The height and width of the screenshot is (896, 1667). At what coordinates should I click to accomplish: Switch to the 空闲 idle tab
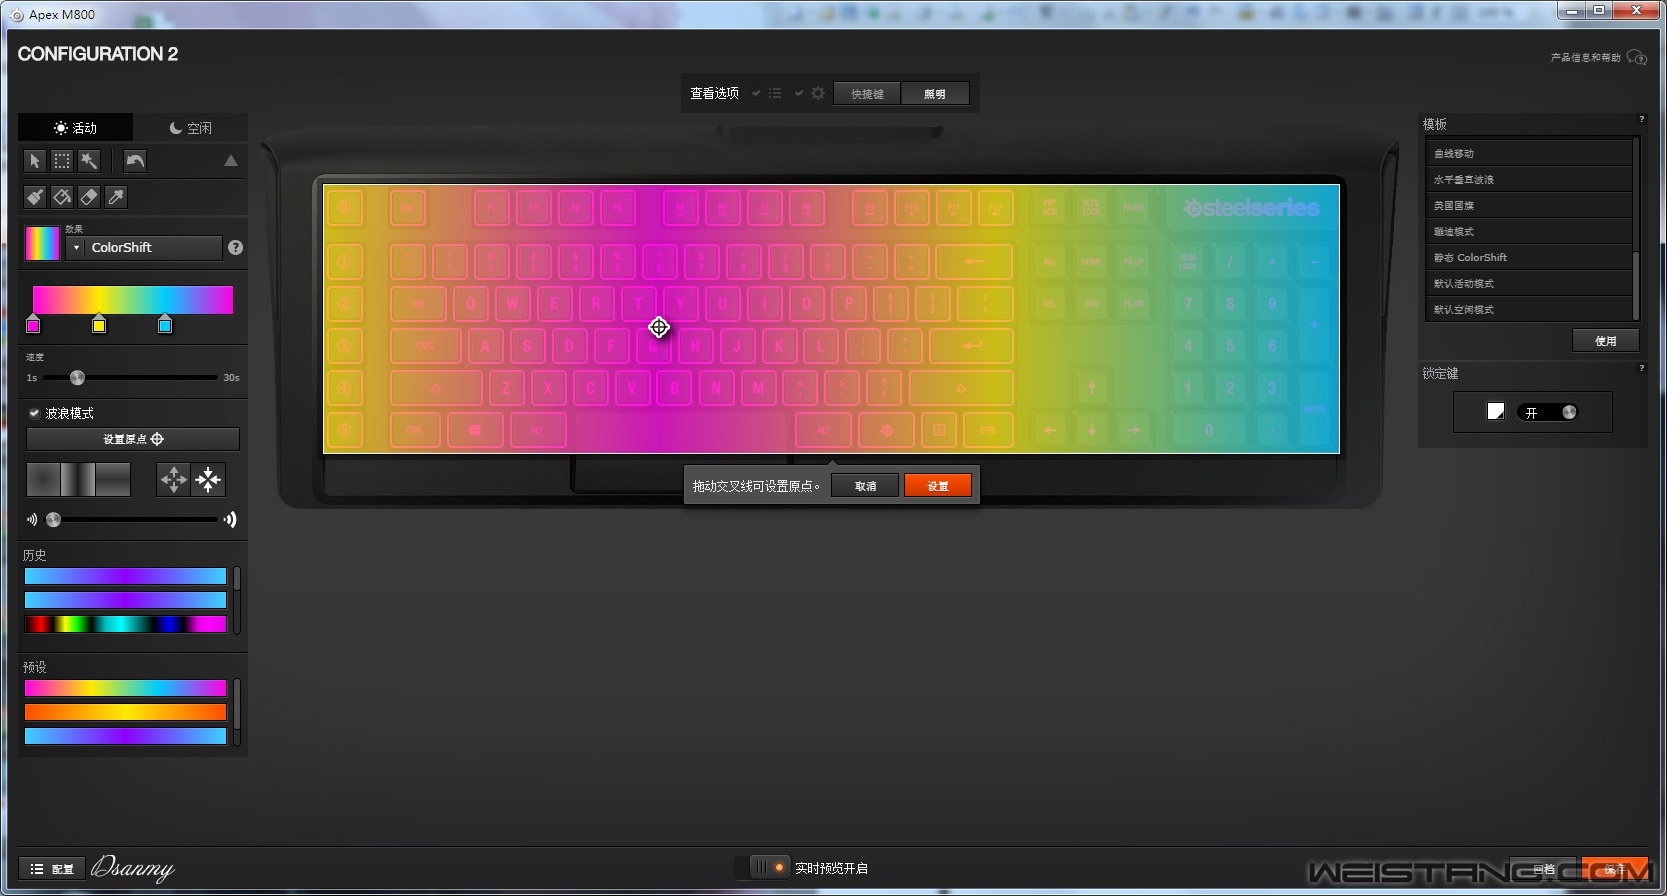tap(191, 128)
